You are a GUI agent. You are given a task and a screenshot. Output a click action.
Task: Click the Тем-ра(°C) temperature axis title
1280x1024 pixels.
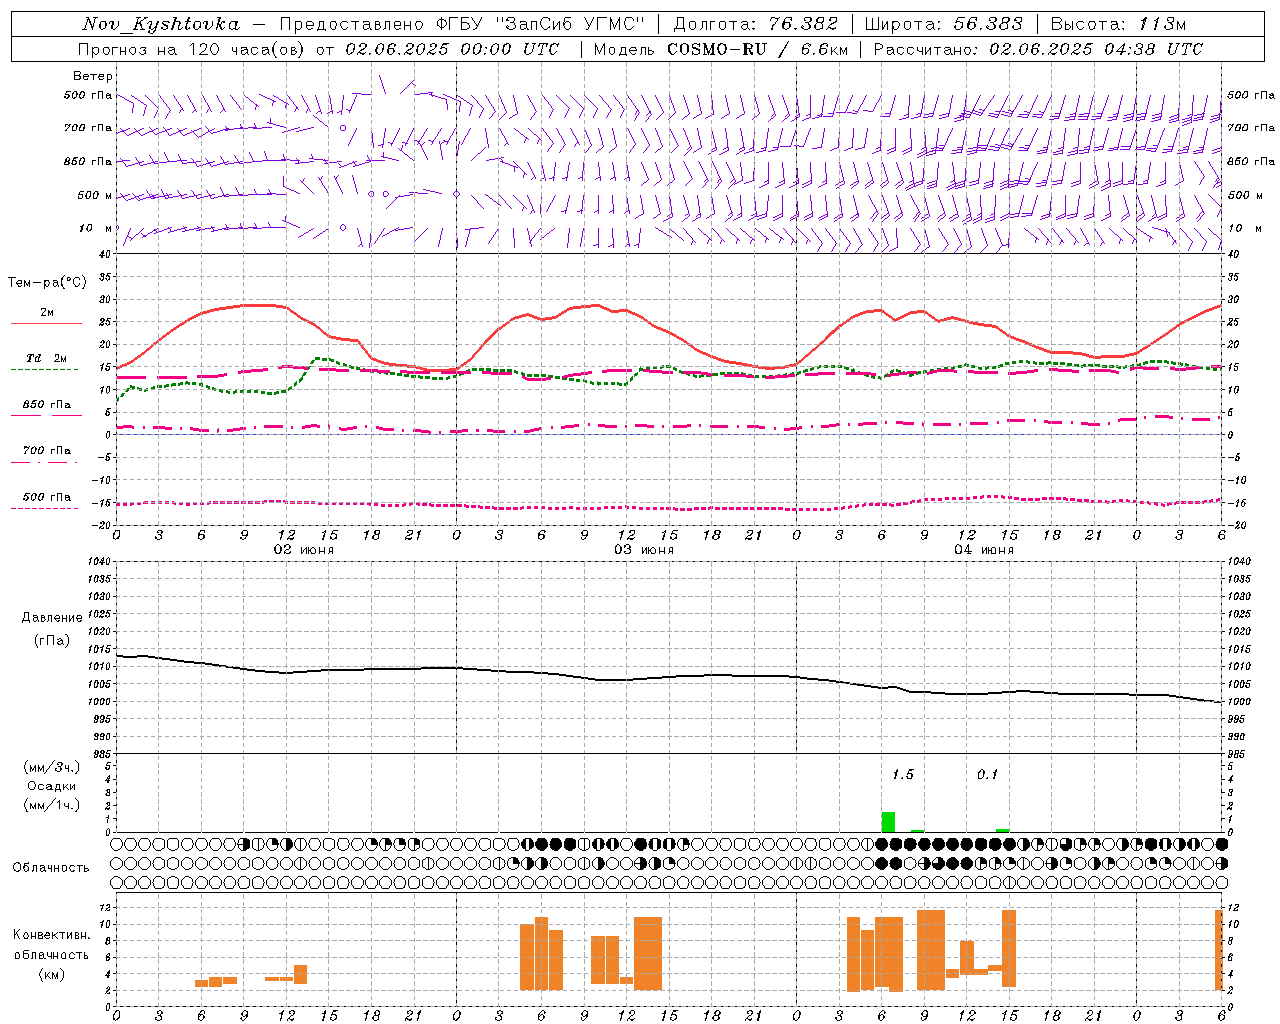click(47, 283)
